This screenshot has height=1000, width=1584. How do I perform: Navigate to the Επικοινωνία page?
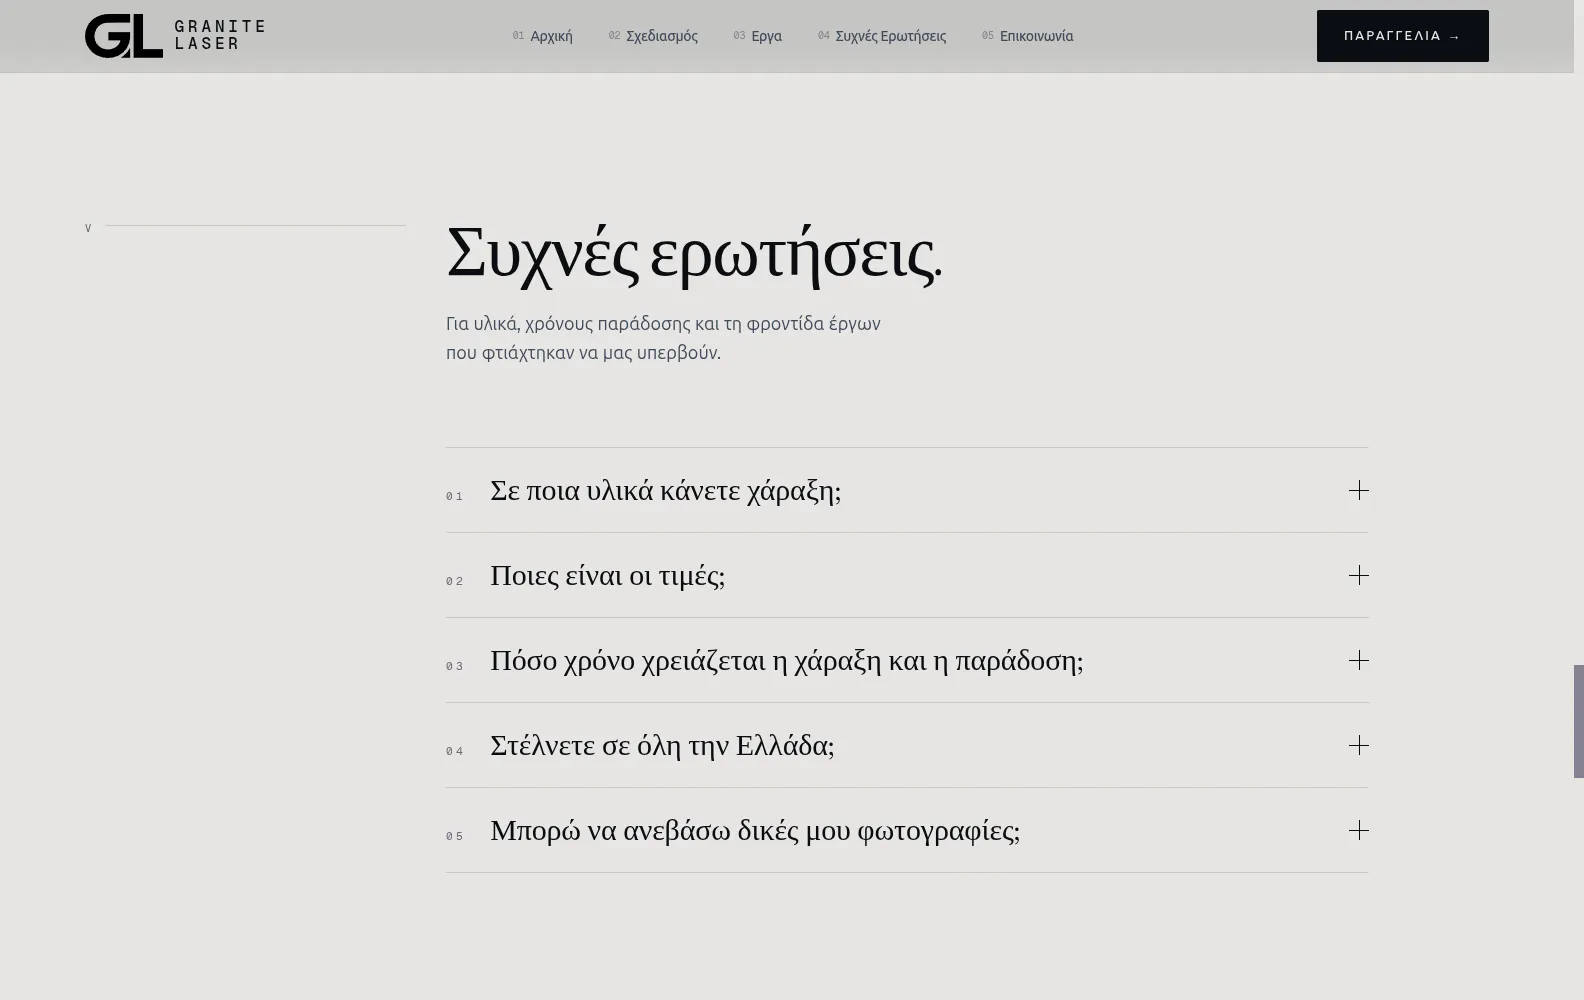click(1028, 36)
